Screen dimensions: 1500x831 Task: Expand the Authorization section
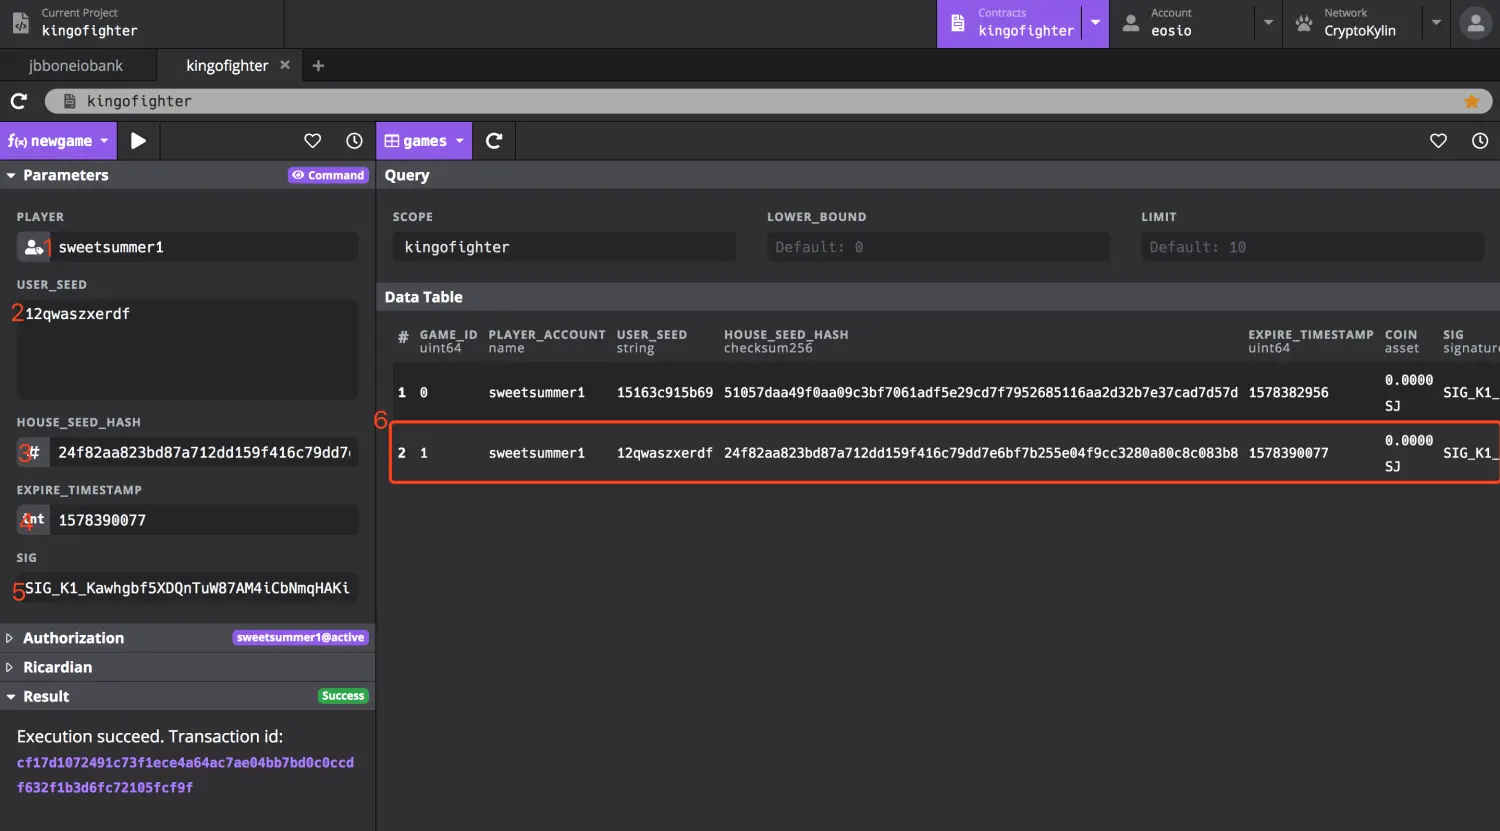(x=73, y=638)
